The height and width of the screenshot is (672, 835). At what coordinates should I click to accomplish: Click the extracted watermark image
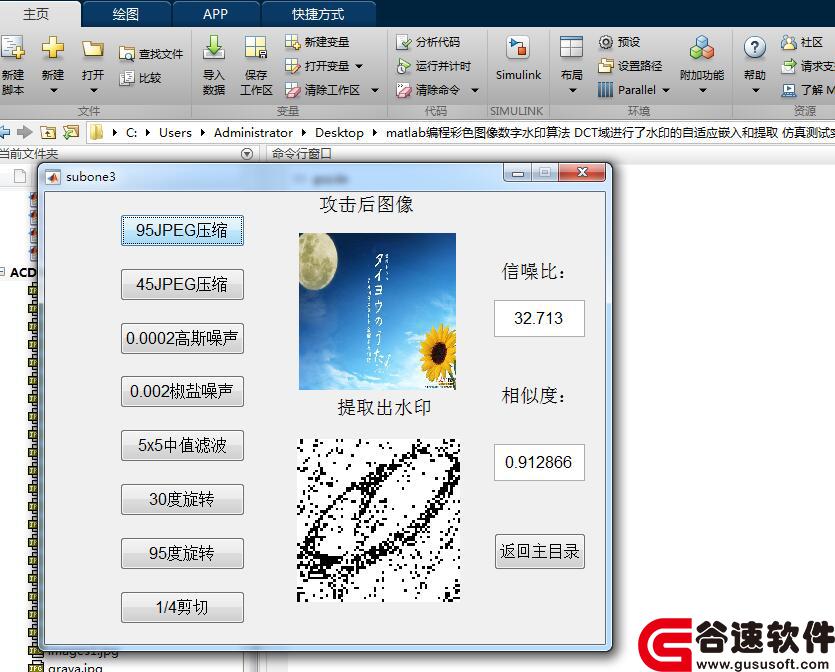(378, 520)
